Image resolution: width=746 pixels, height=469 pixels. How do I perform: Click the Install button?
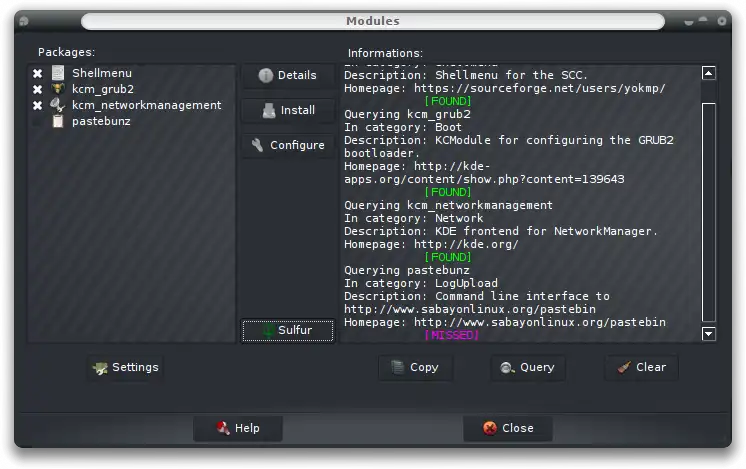[x=288, y=110]
